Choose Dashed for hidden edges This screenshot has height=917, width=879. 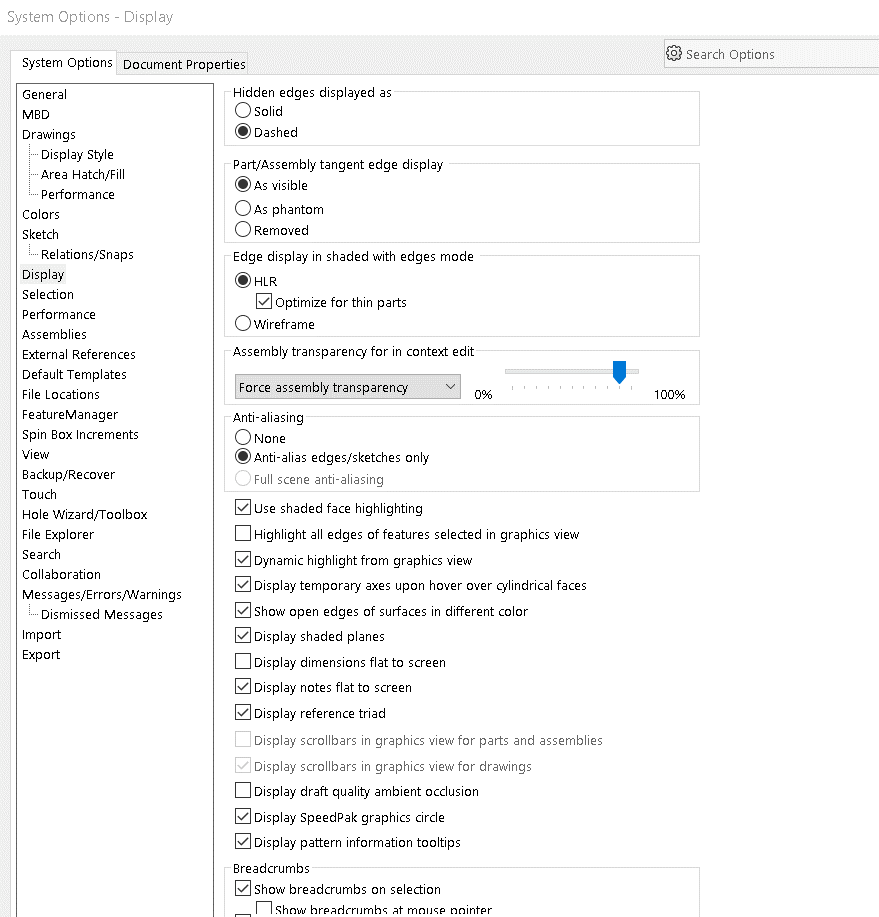click(243, 132)
